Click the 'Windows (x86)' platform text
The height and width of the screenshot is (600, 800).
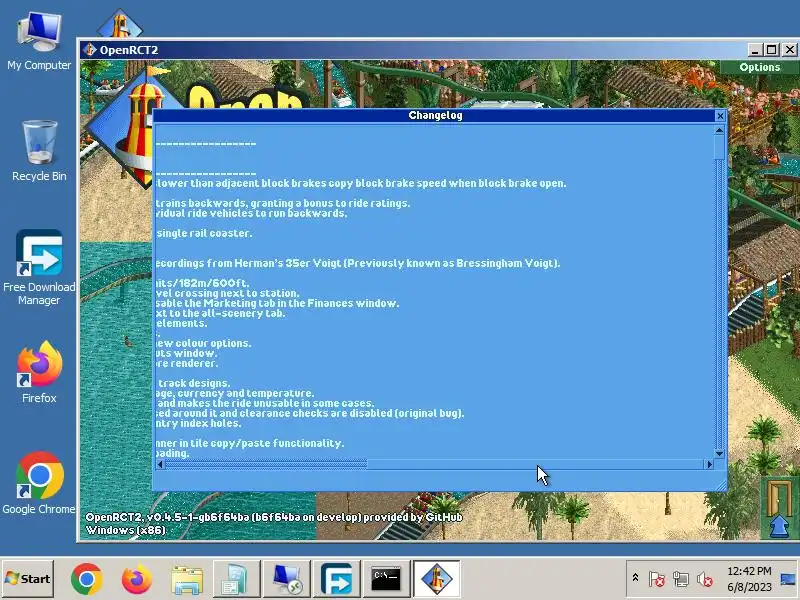126,530
